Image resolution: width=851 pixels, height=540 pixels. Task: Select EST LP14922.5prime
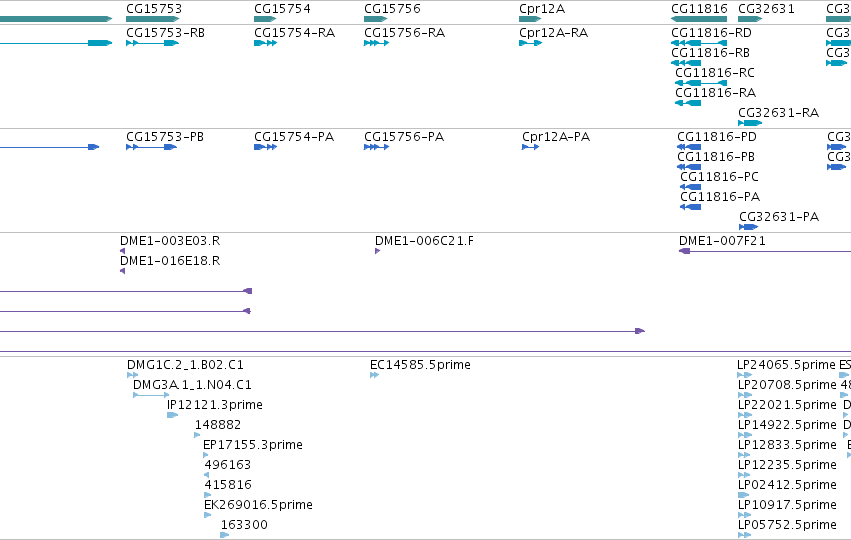[x=787, y=425]
